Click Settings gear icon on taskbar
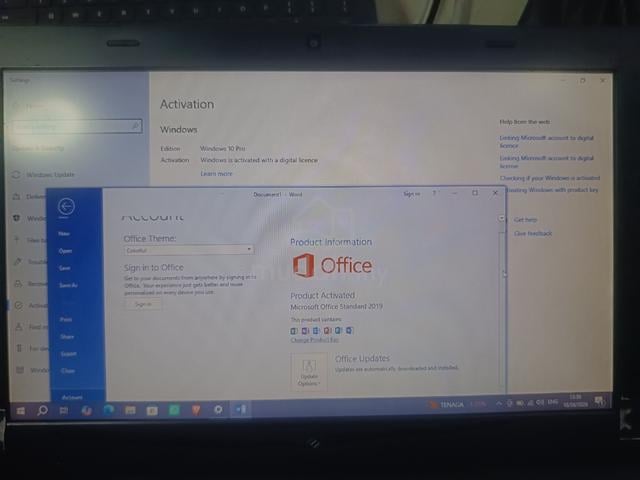 click(218, 409)
